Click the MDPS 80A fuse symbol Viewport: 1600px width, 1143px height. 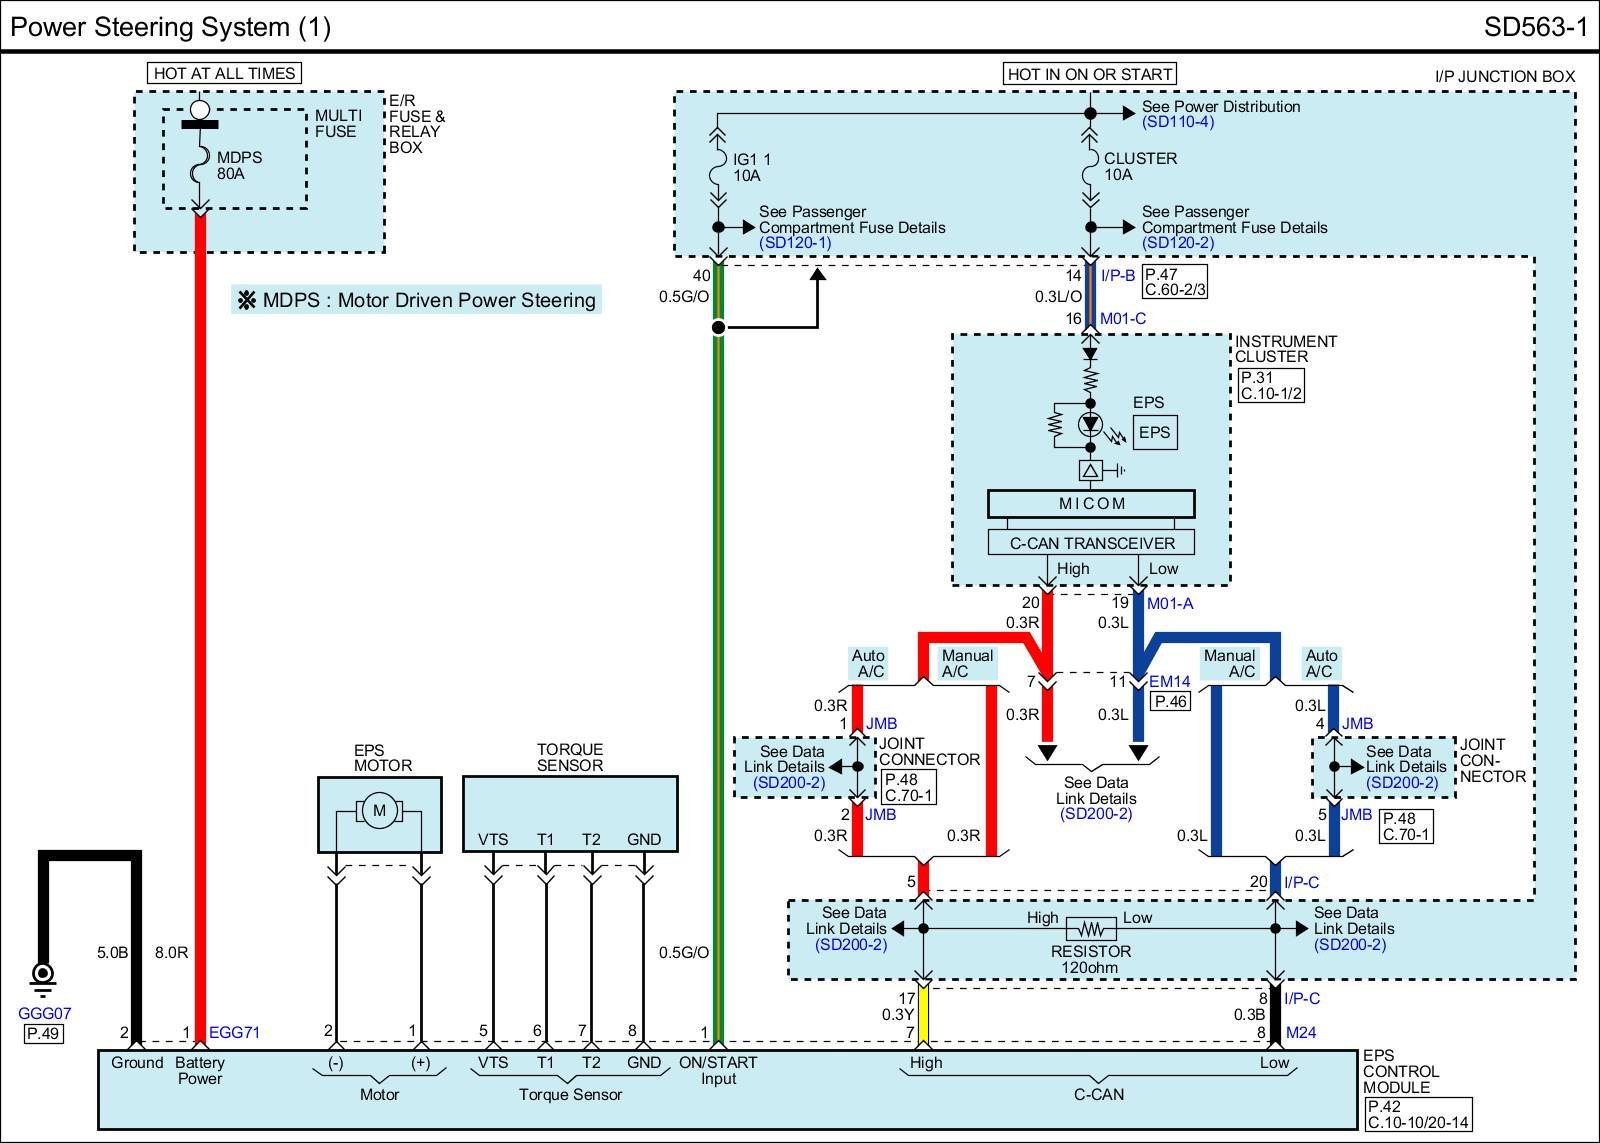tap(200, 165)
